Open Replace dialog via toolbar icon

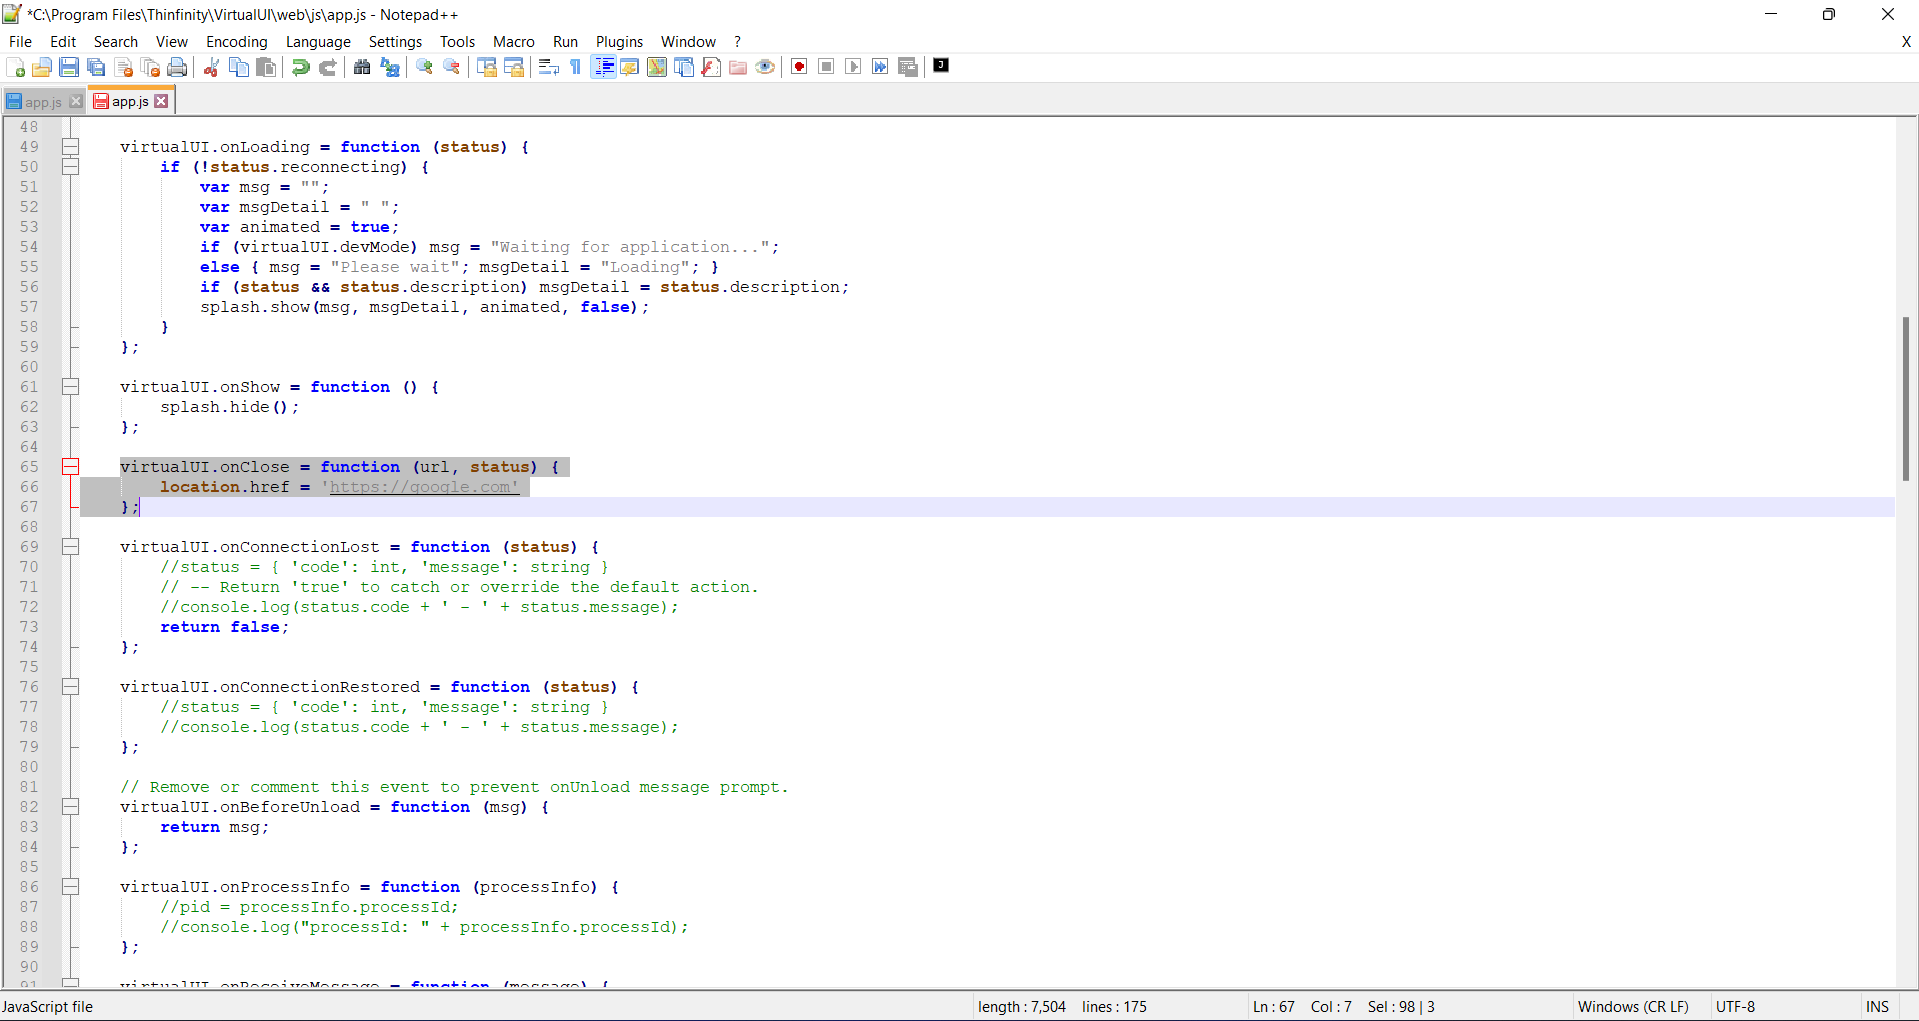pyautogui.click(x=390, y=67)
